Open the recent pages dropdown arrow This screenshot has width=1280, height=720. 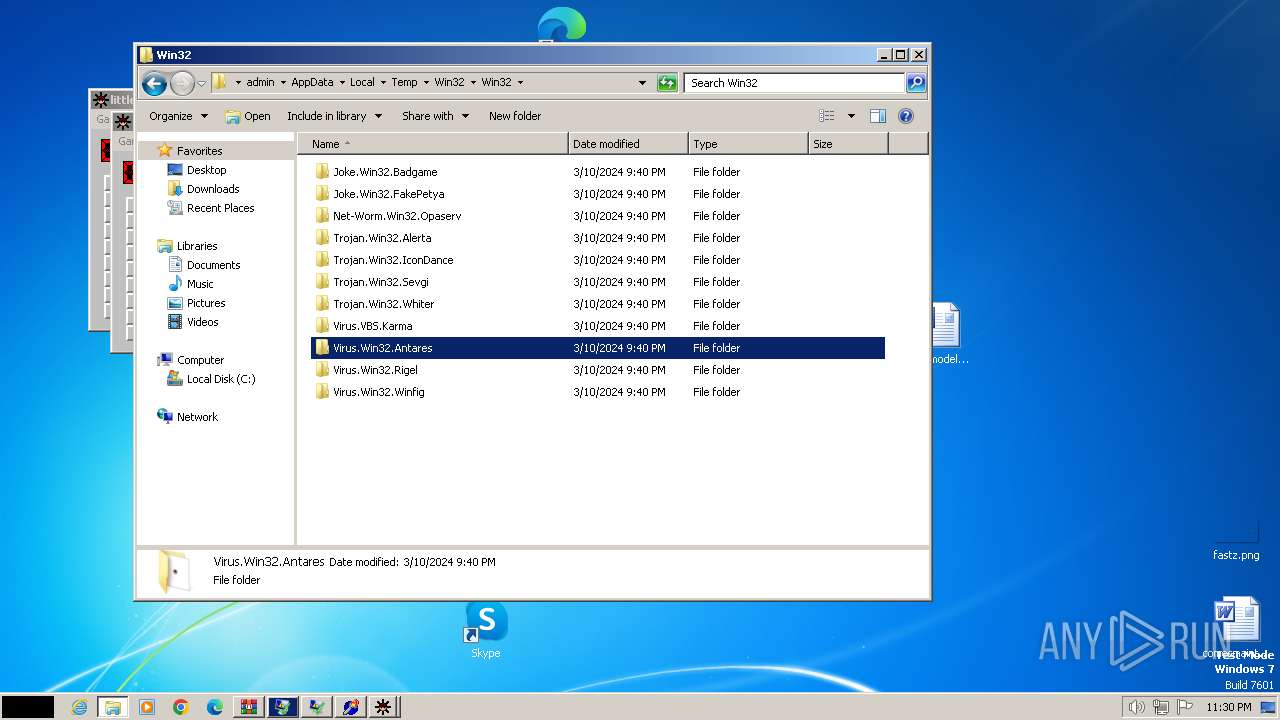click(202, 83)
